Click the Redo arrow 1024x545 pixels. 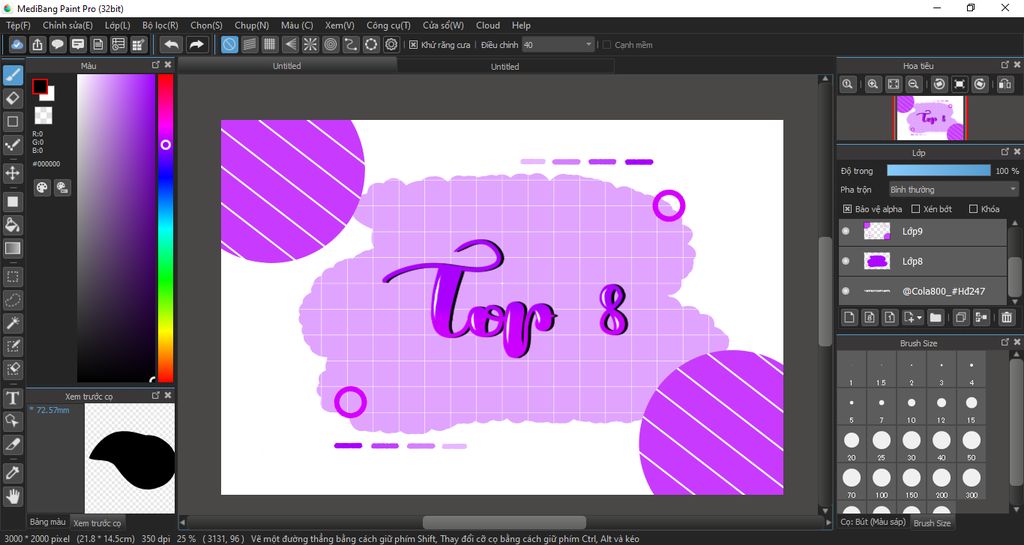(x=196, y=44)
